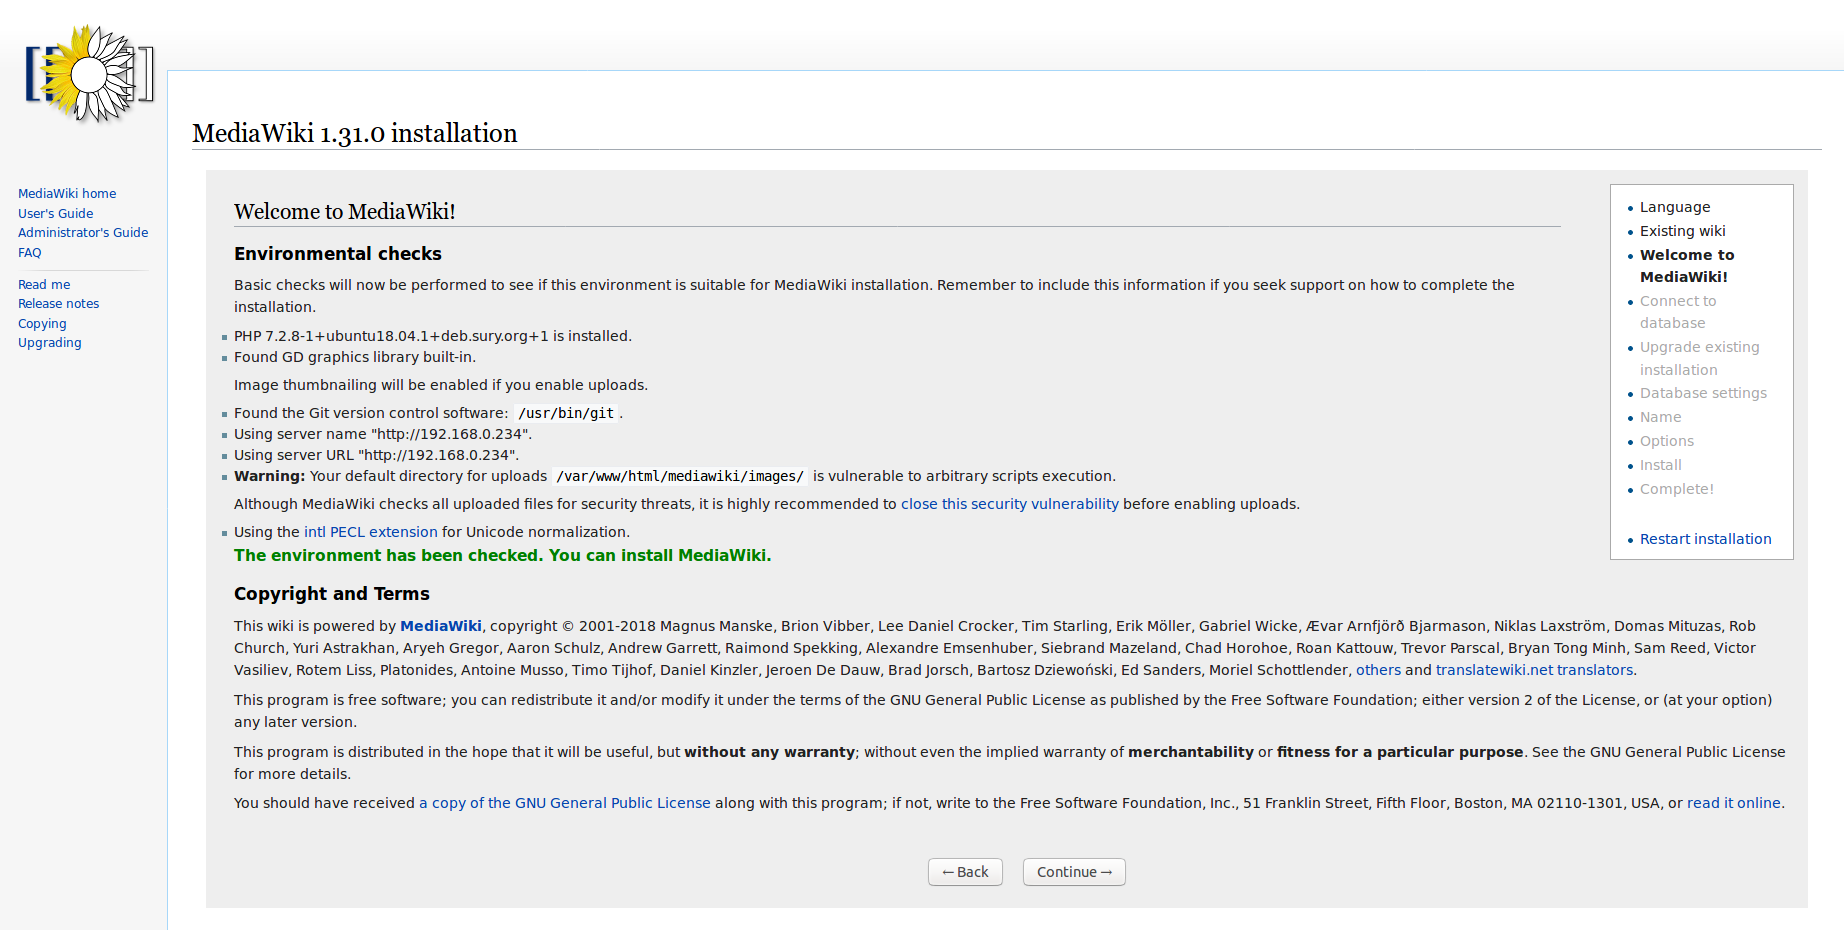Click the 'Environmental checks' heading
This screenshot has width=1844, height=930.
click(x=338, y=254)
